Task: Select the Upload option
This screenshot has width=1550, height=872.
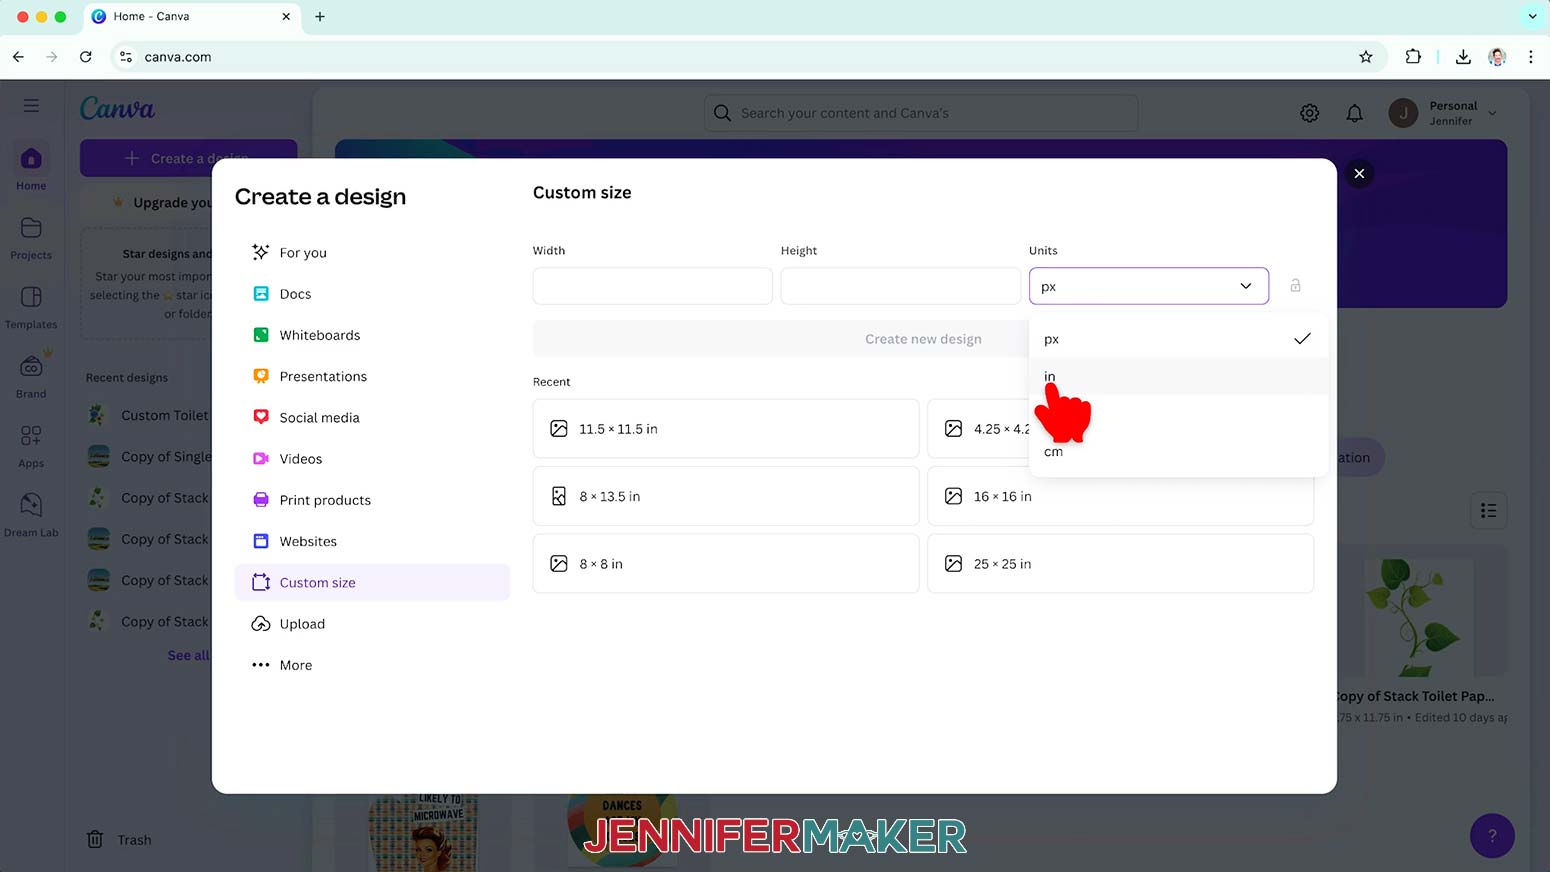Action: (372, 624)
